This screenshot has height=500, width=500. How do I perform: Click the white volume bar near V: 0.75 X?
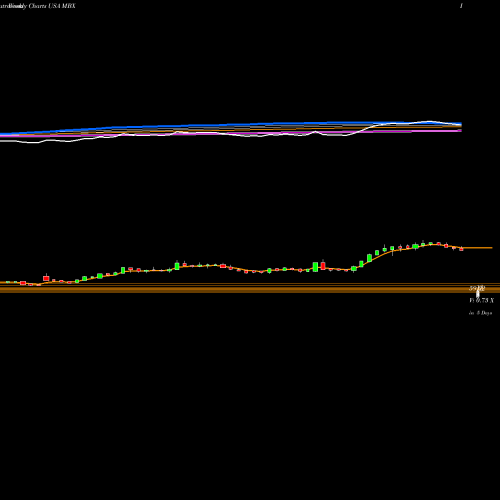pos(478,294)
